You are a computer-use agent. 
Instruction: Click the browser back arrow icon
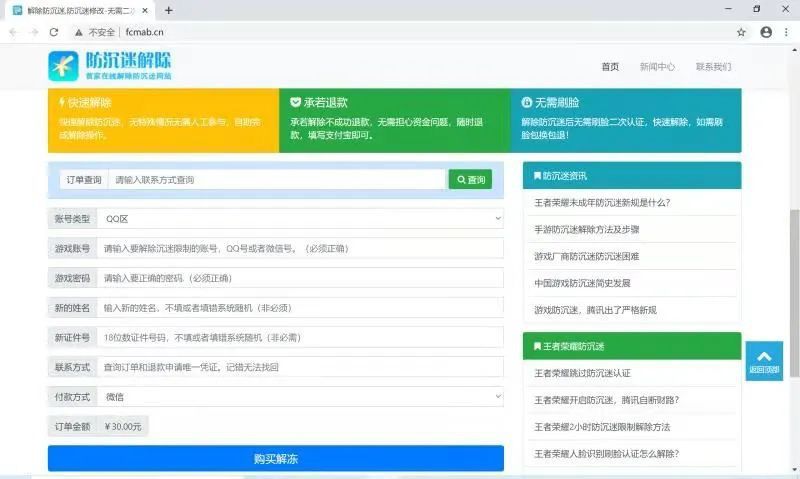click(x=12, y=32)
